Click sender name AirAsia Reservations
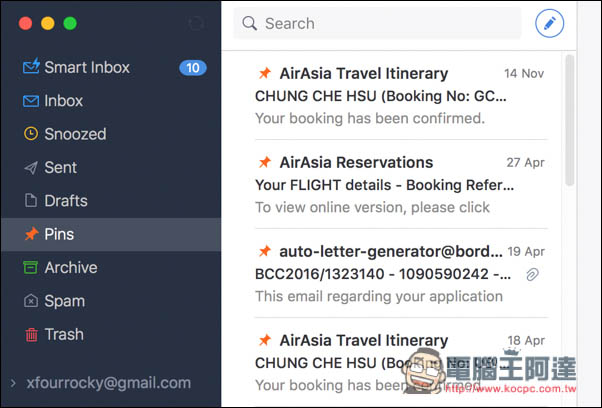This screenshot has width=602, height=408. pyautogui.click(x=356, y=162)
